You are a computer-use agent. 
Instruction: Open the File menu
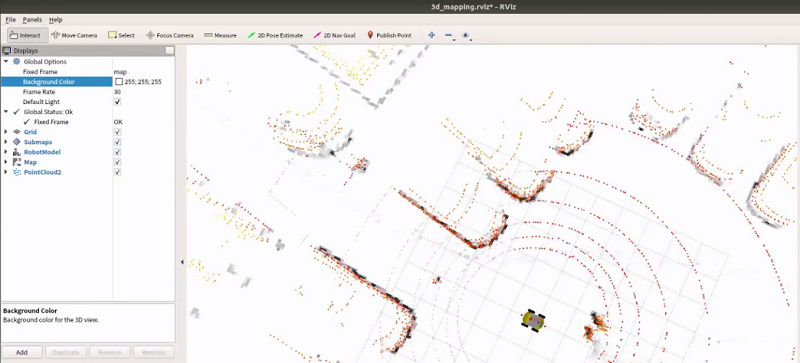click(11, 20)
